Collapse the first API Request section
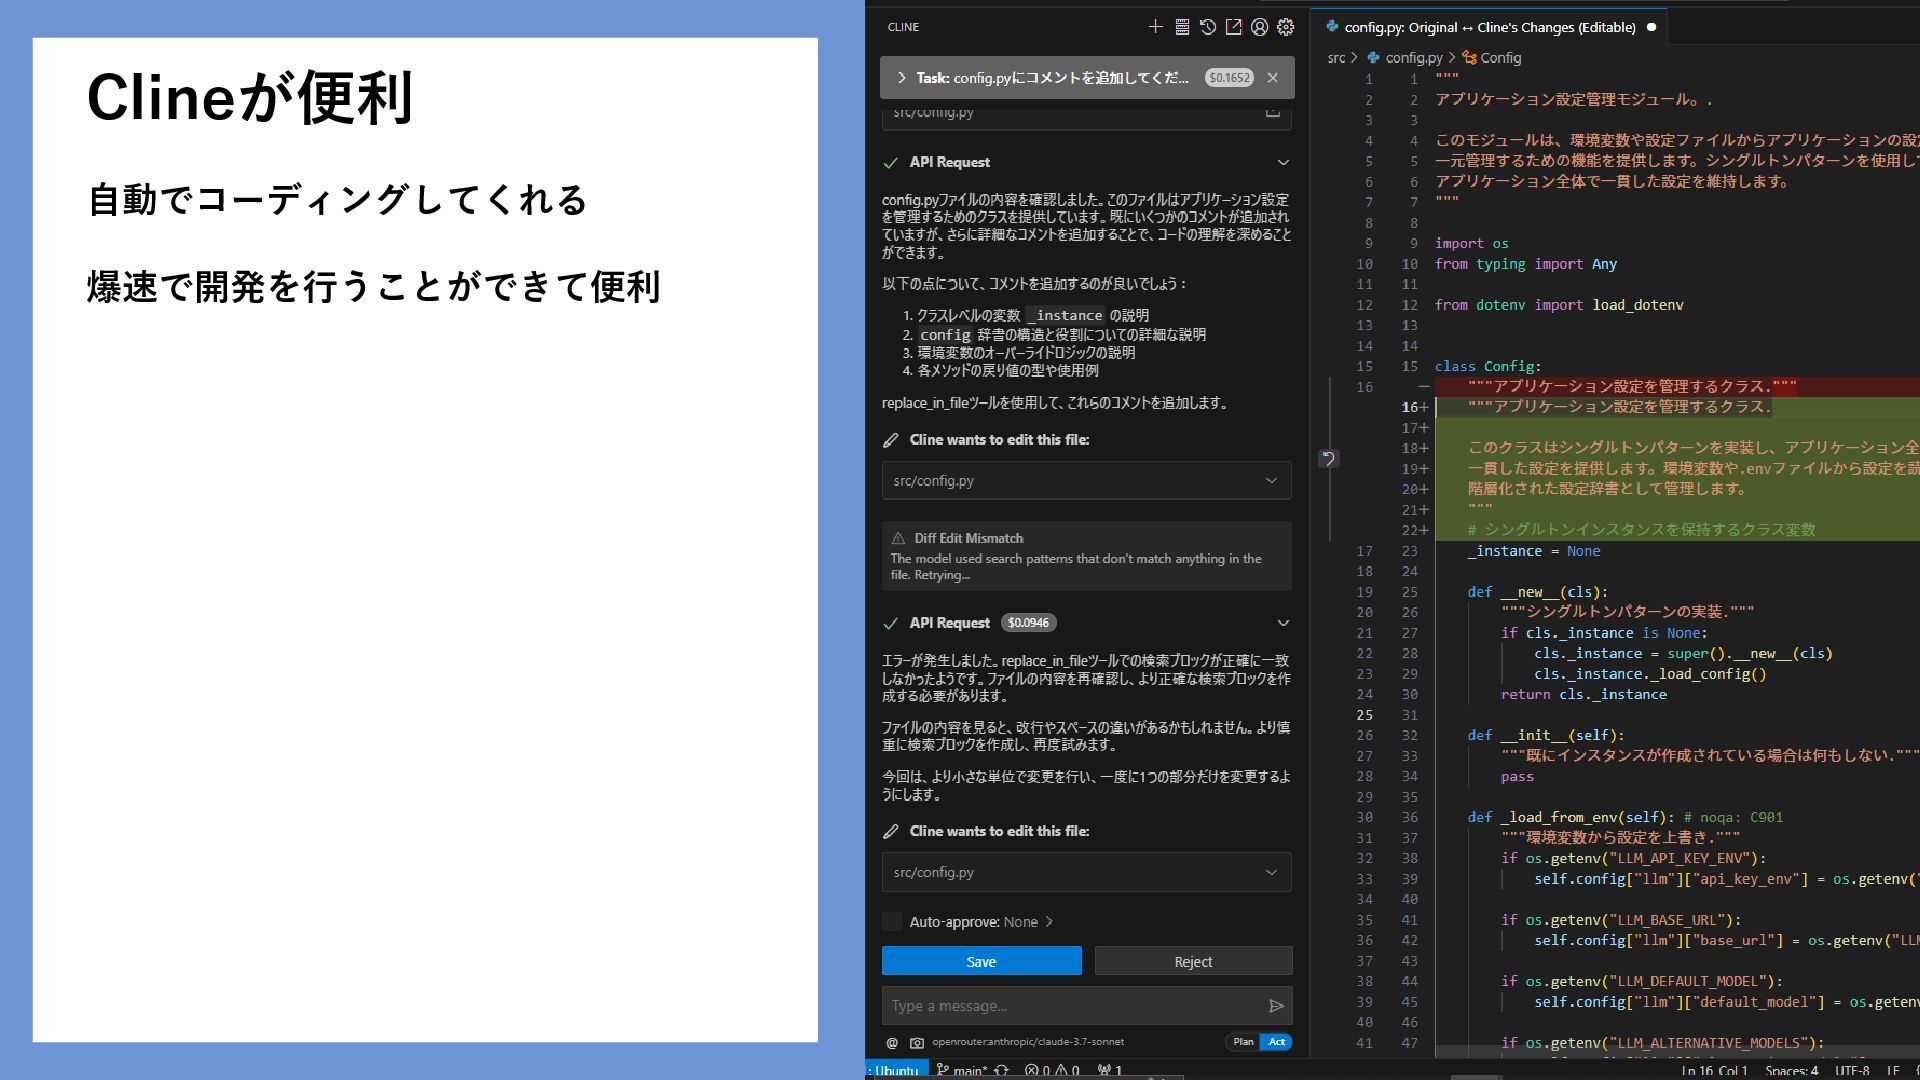The width and height of the screenshot is (1920, 1080). tap(1283, 162)
